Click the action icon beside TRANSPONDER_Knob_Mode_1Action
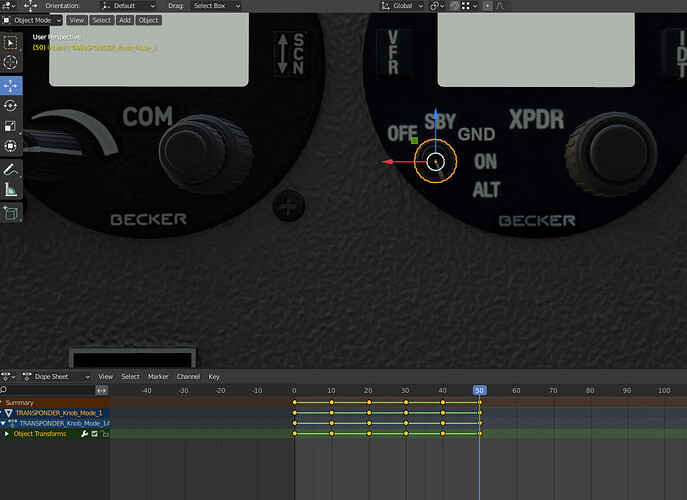 point(13,423)
